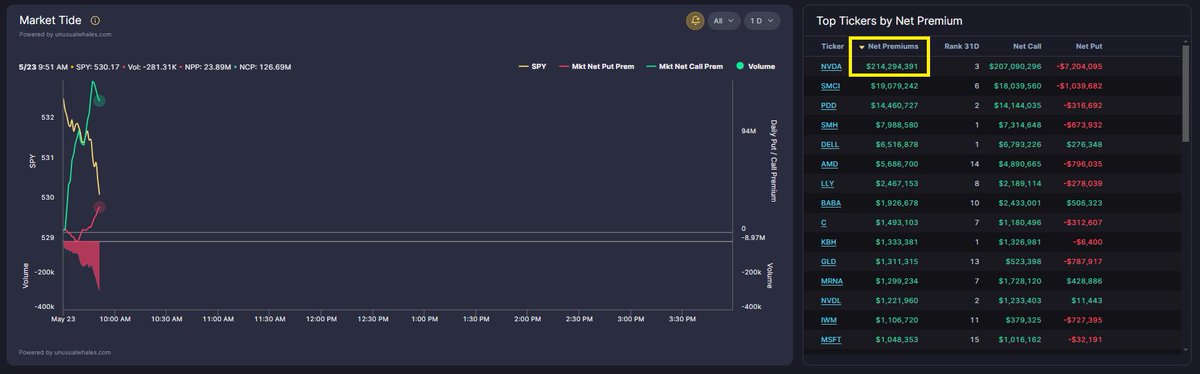Select IWM net put value -$727,395

pyautogui.click(x=1083, y=320)
